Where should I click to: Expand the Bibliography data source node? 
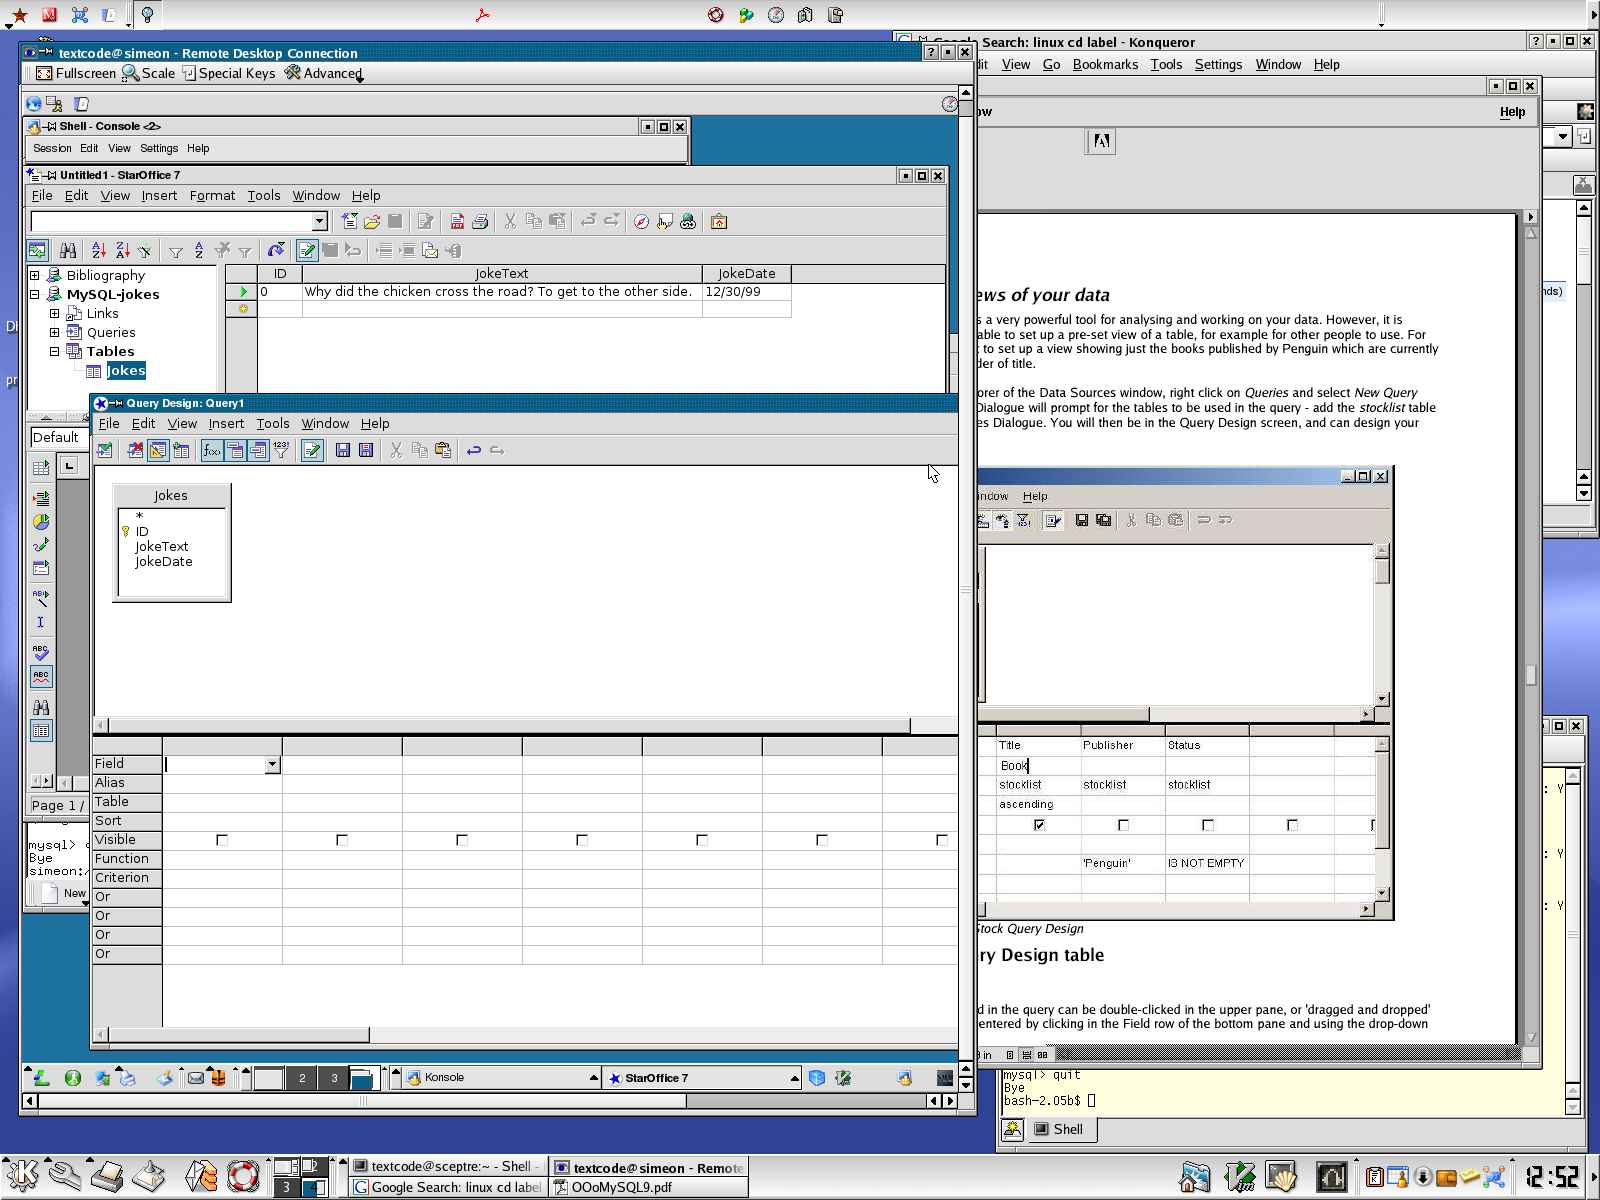35,275
